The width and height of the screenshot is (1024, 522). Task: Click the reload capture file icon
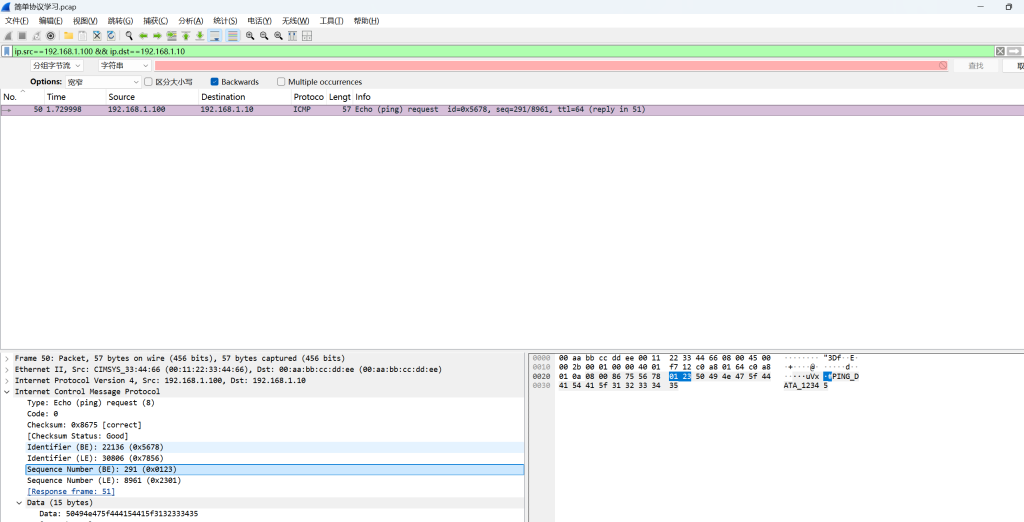(111, 36)
